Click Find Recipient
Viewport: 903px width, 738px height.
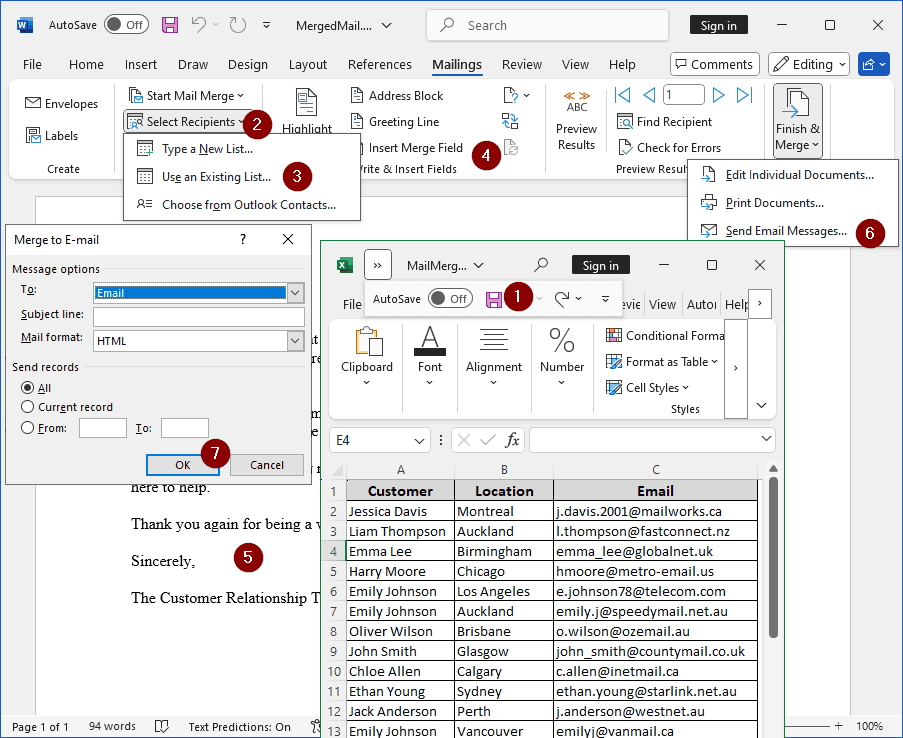[x=665, y=122]
